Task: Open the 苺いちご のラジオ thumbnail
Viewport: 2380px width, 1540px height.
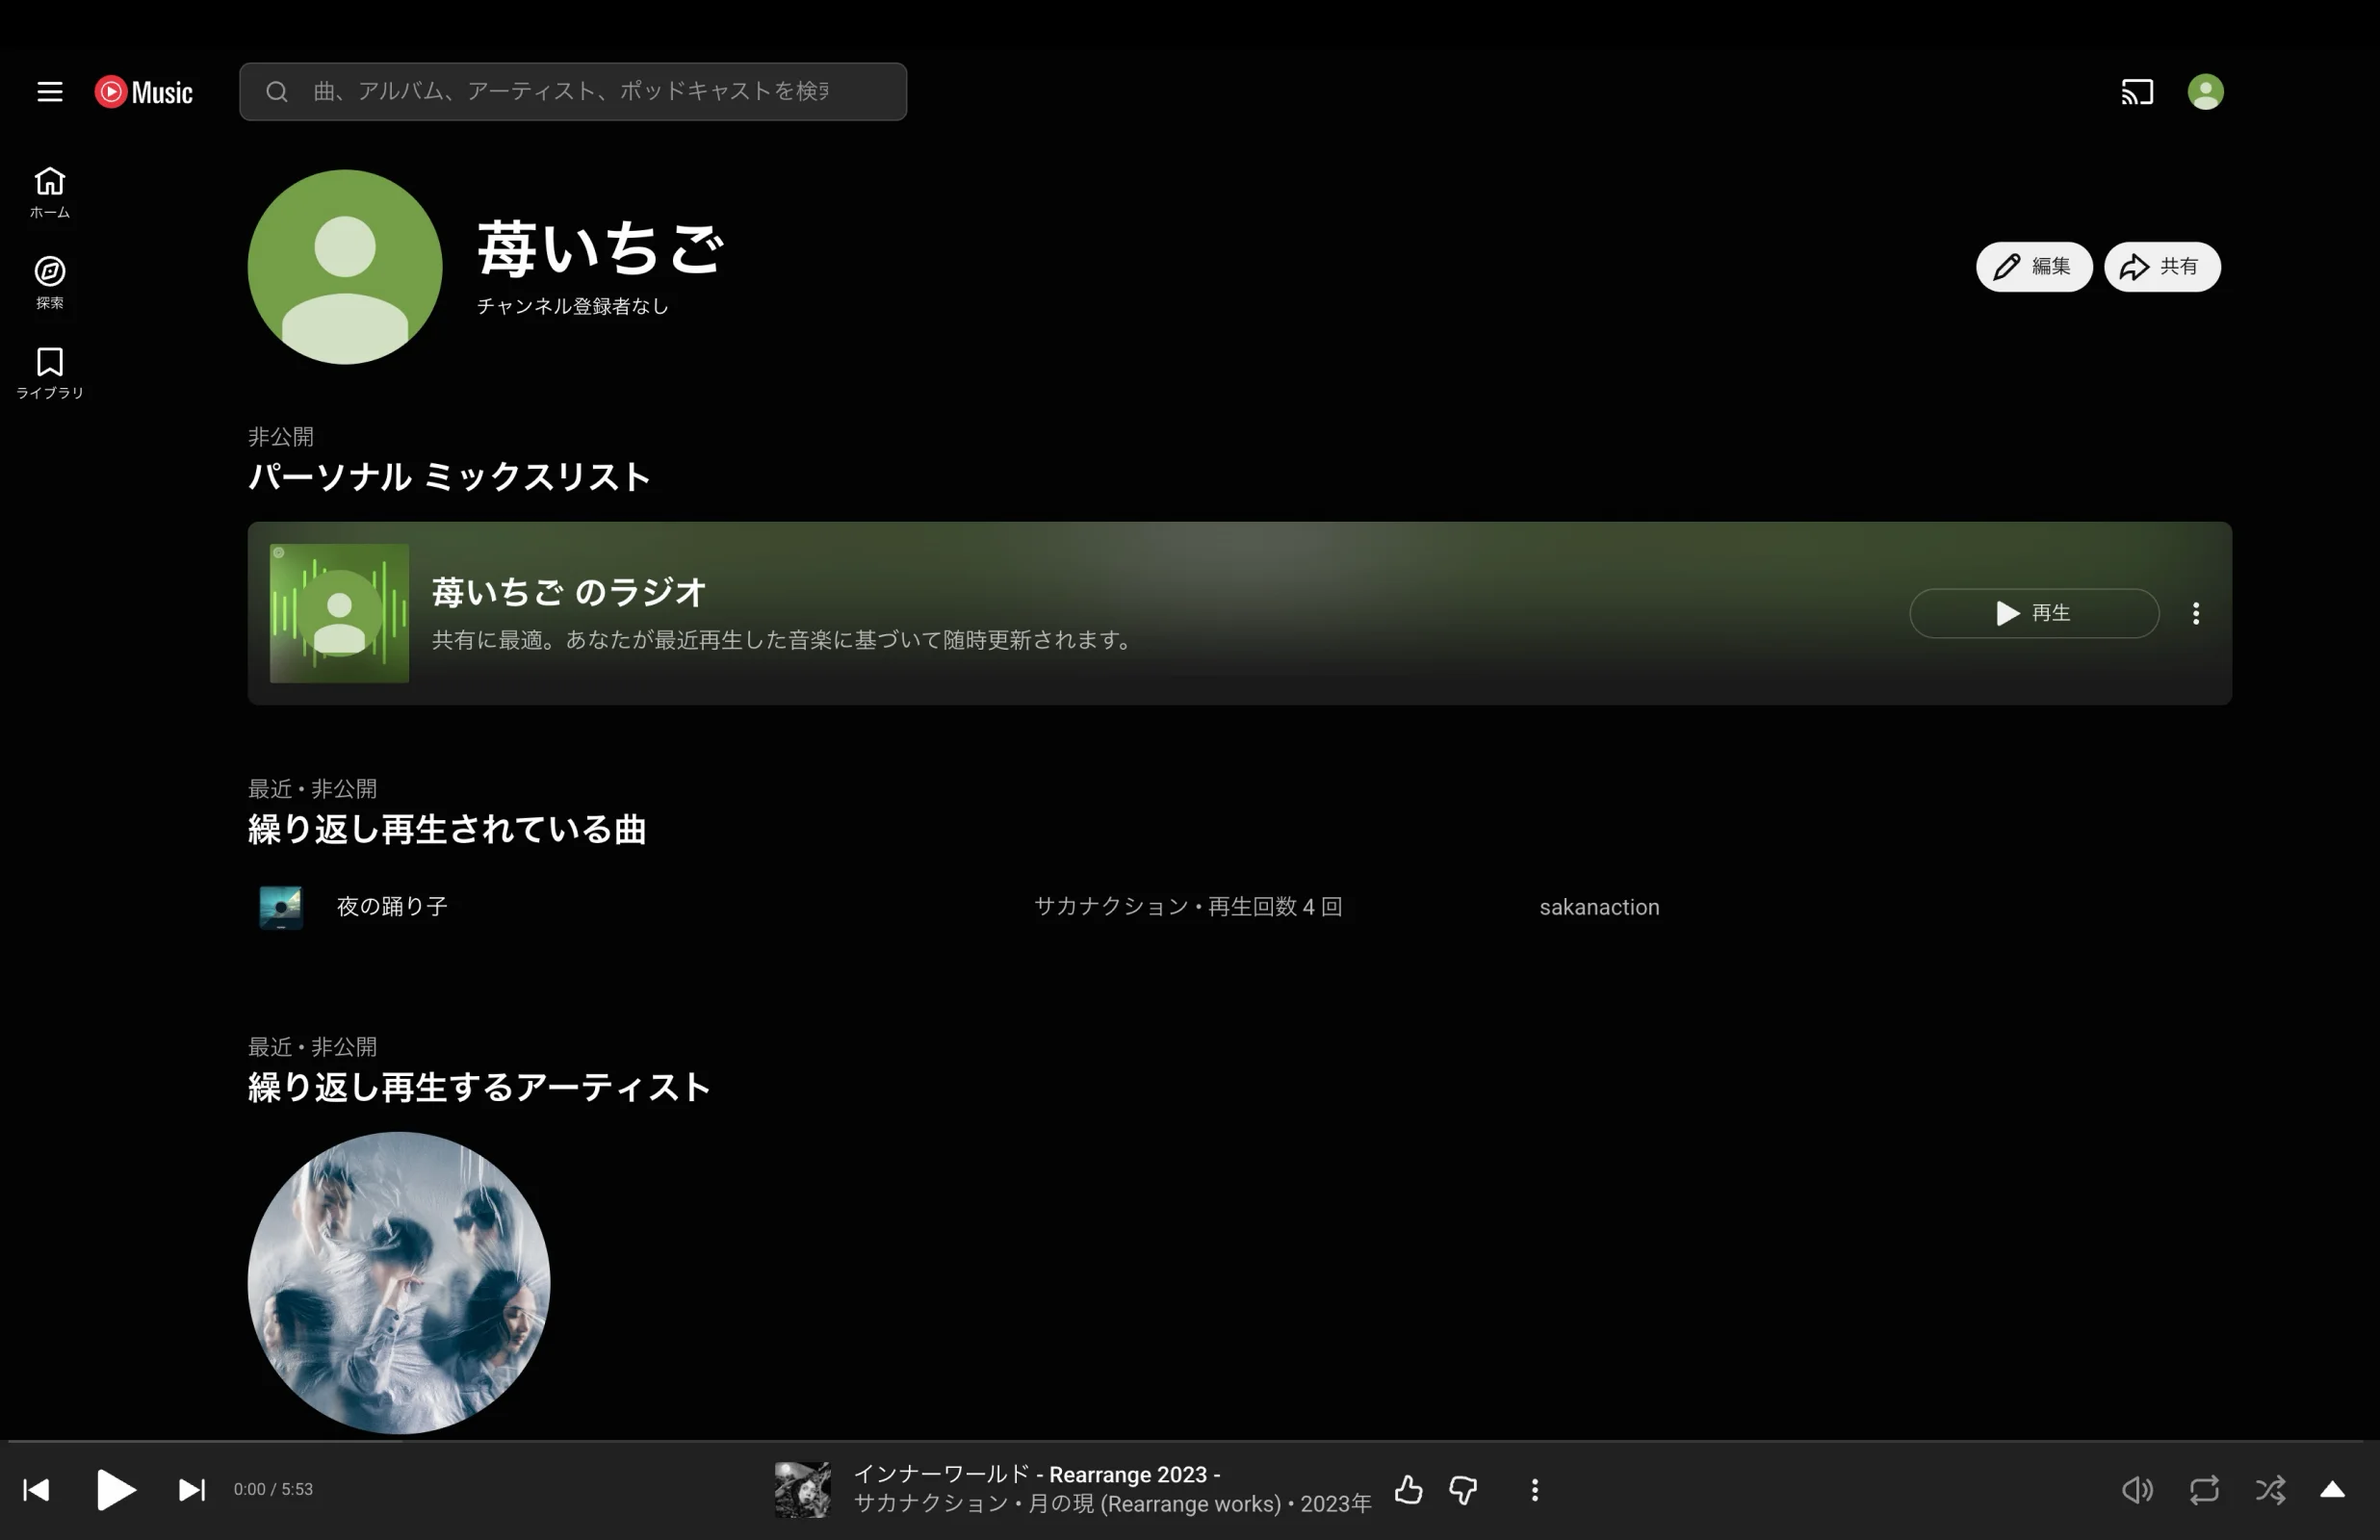Action: (x=339, y=613)
